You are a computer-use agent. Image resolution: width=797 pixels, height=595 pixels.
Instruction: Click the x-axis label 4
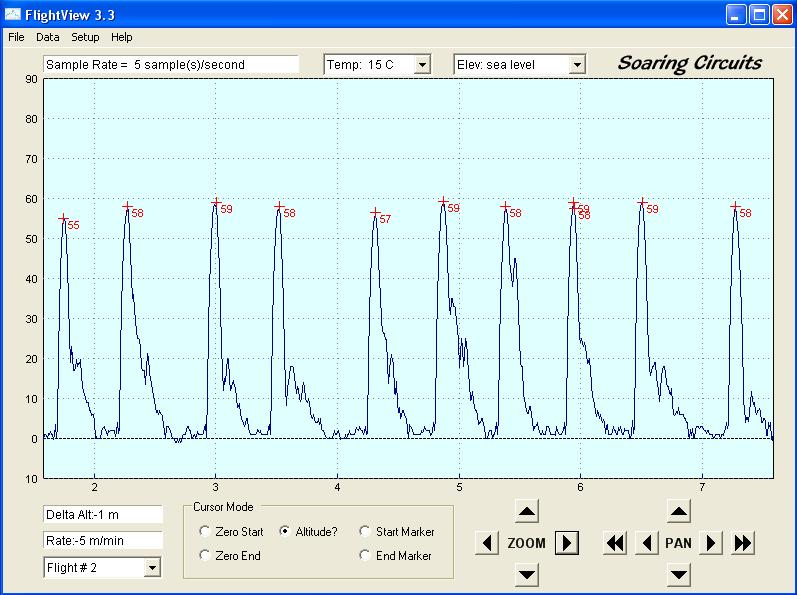click(x=337, y=487)
